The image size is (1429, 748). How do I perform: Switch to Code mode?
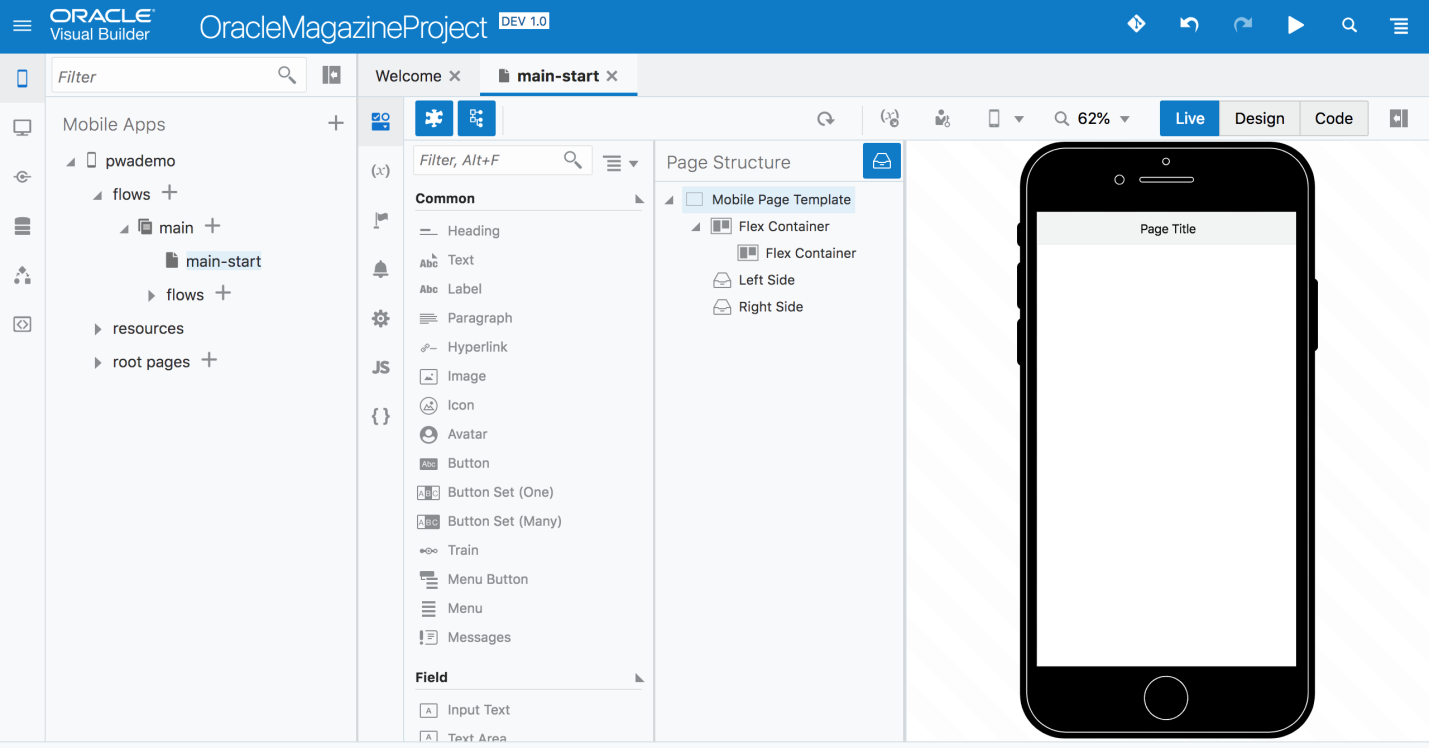tap(1334, 118)
